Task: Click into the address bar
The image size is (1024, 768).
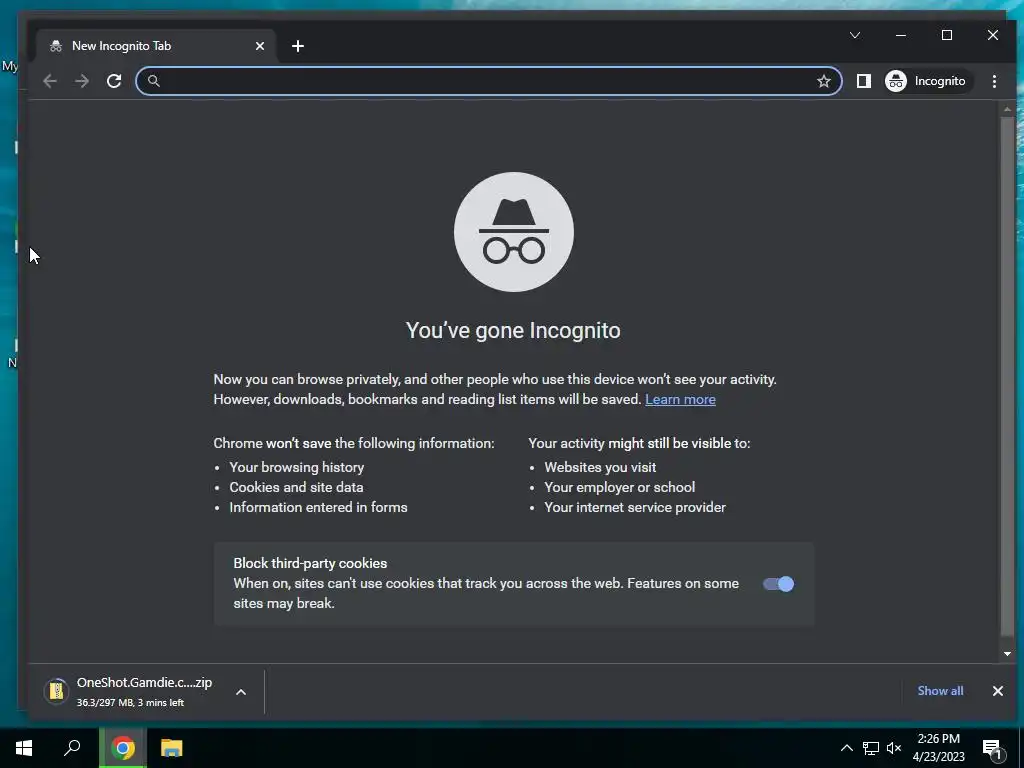Action: 488,81
